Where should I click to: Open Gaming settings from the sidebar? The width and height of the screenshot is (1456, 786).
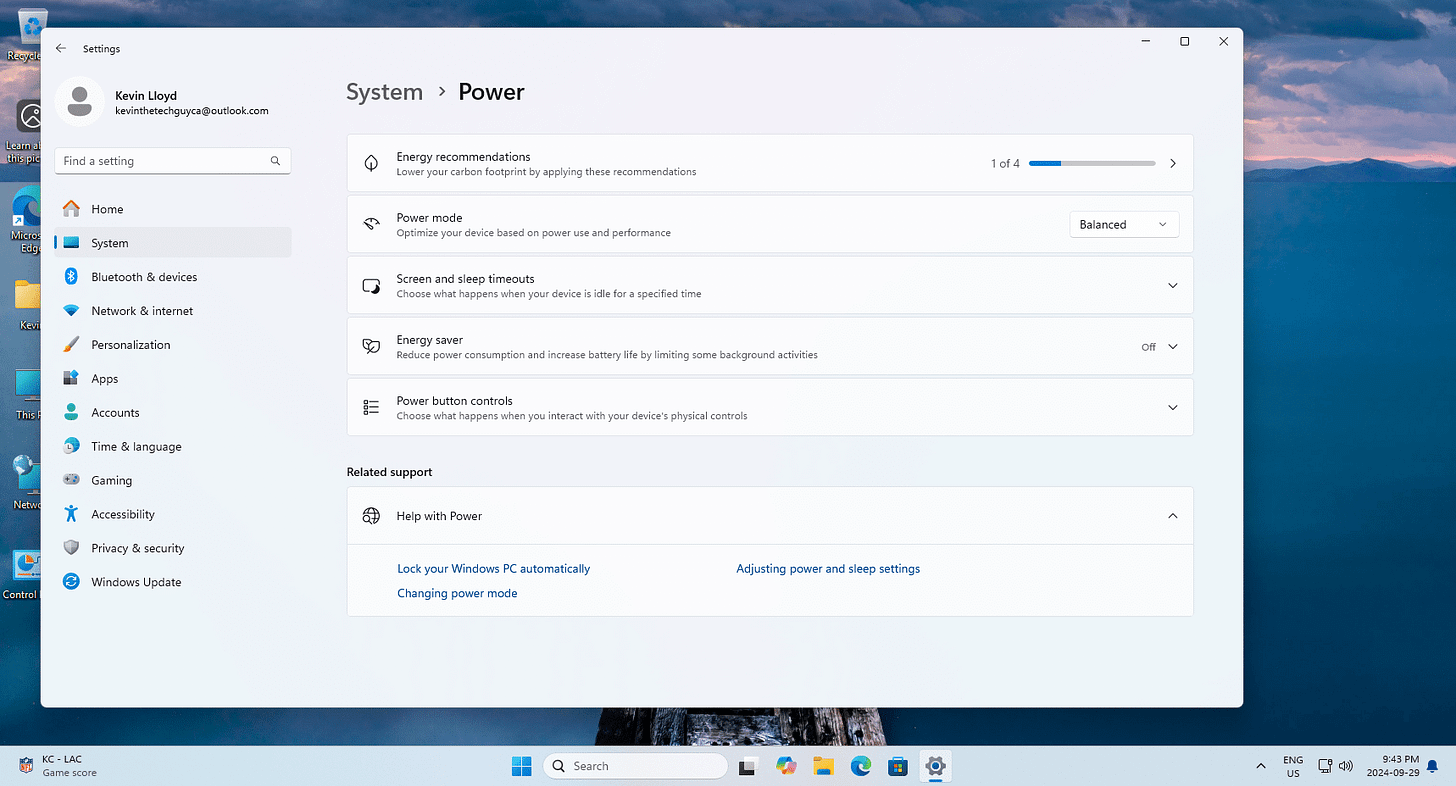pos(112,479)
